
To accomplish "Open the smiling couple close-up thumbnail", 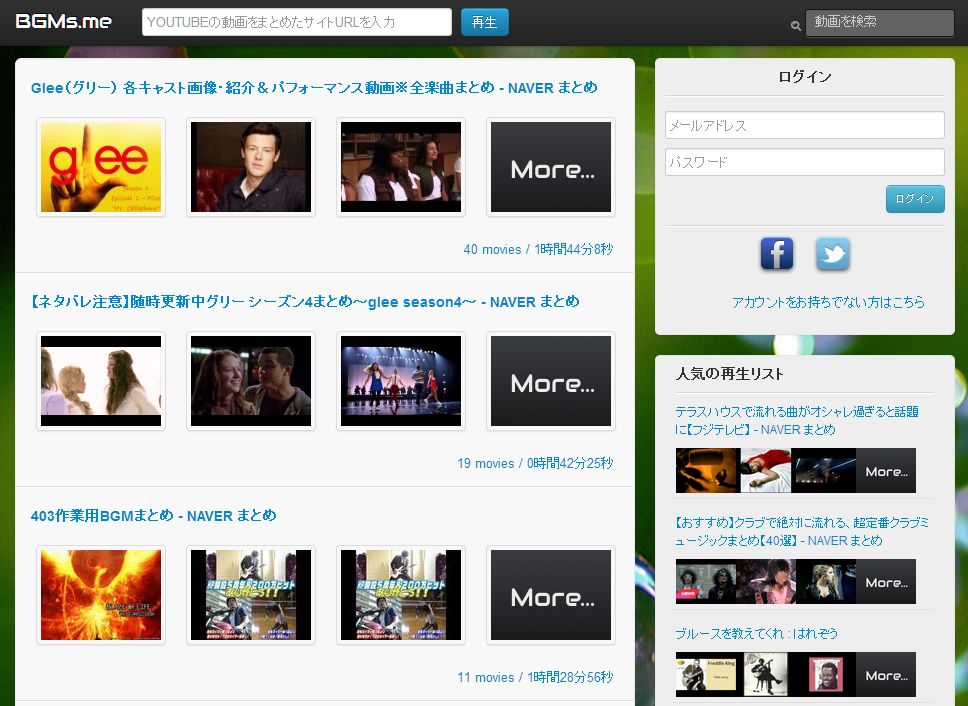I will coord(251,381).
